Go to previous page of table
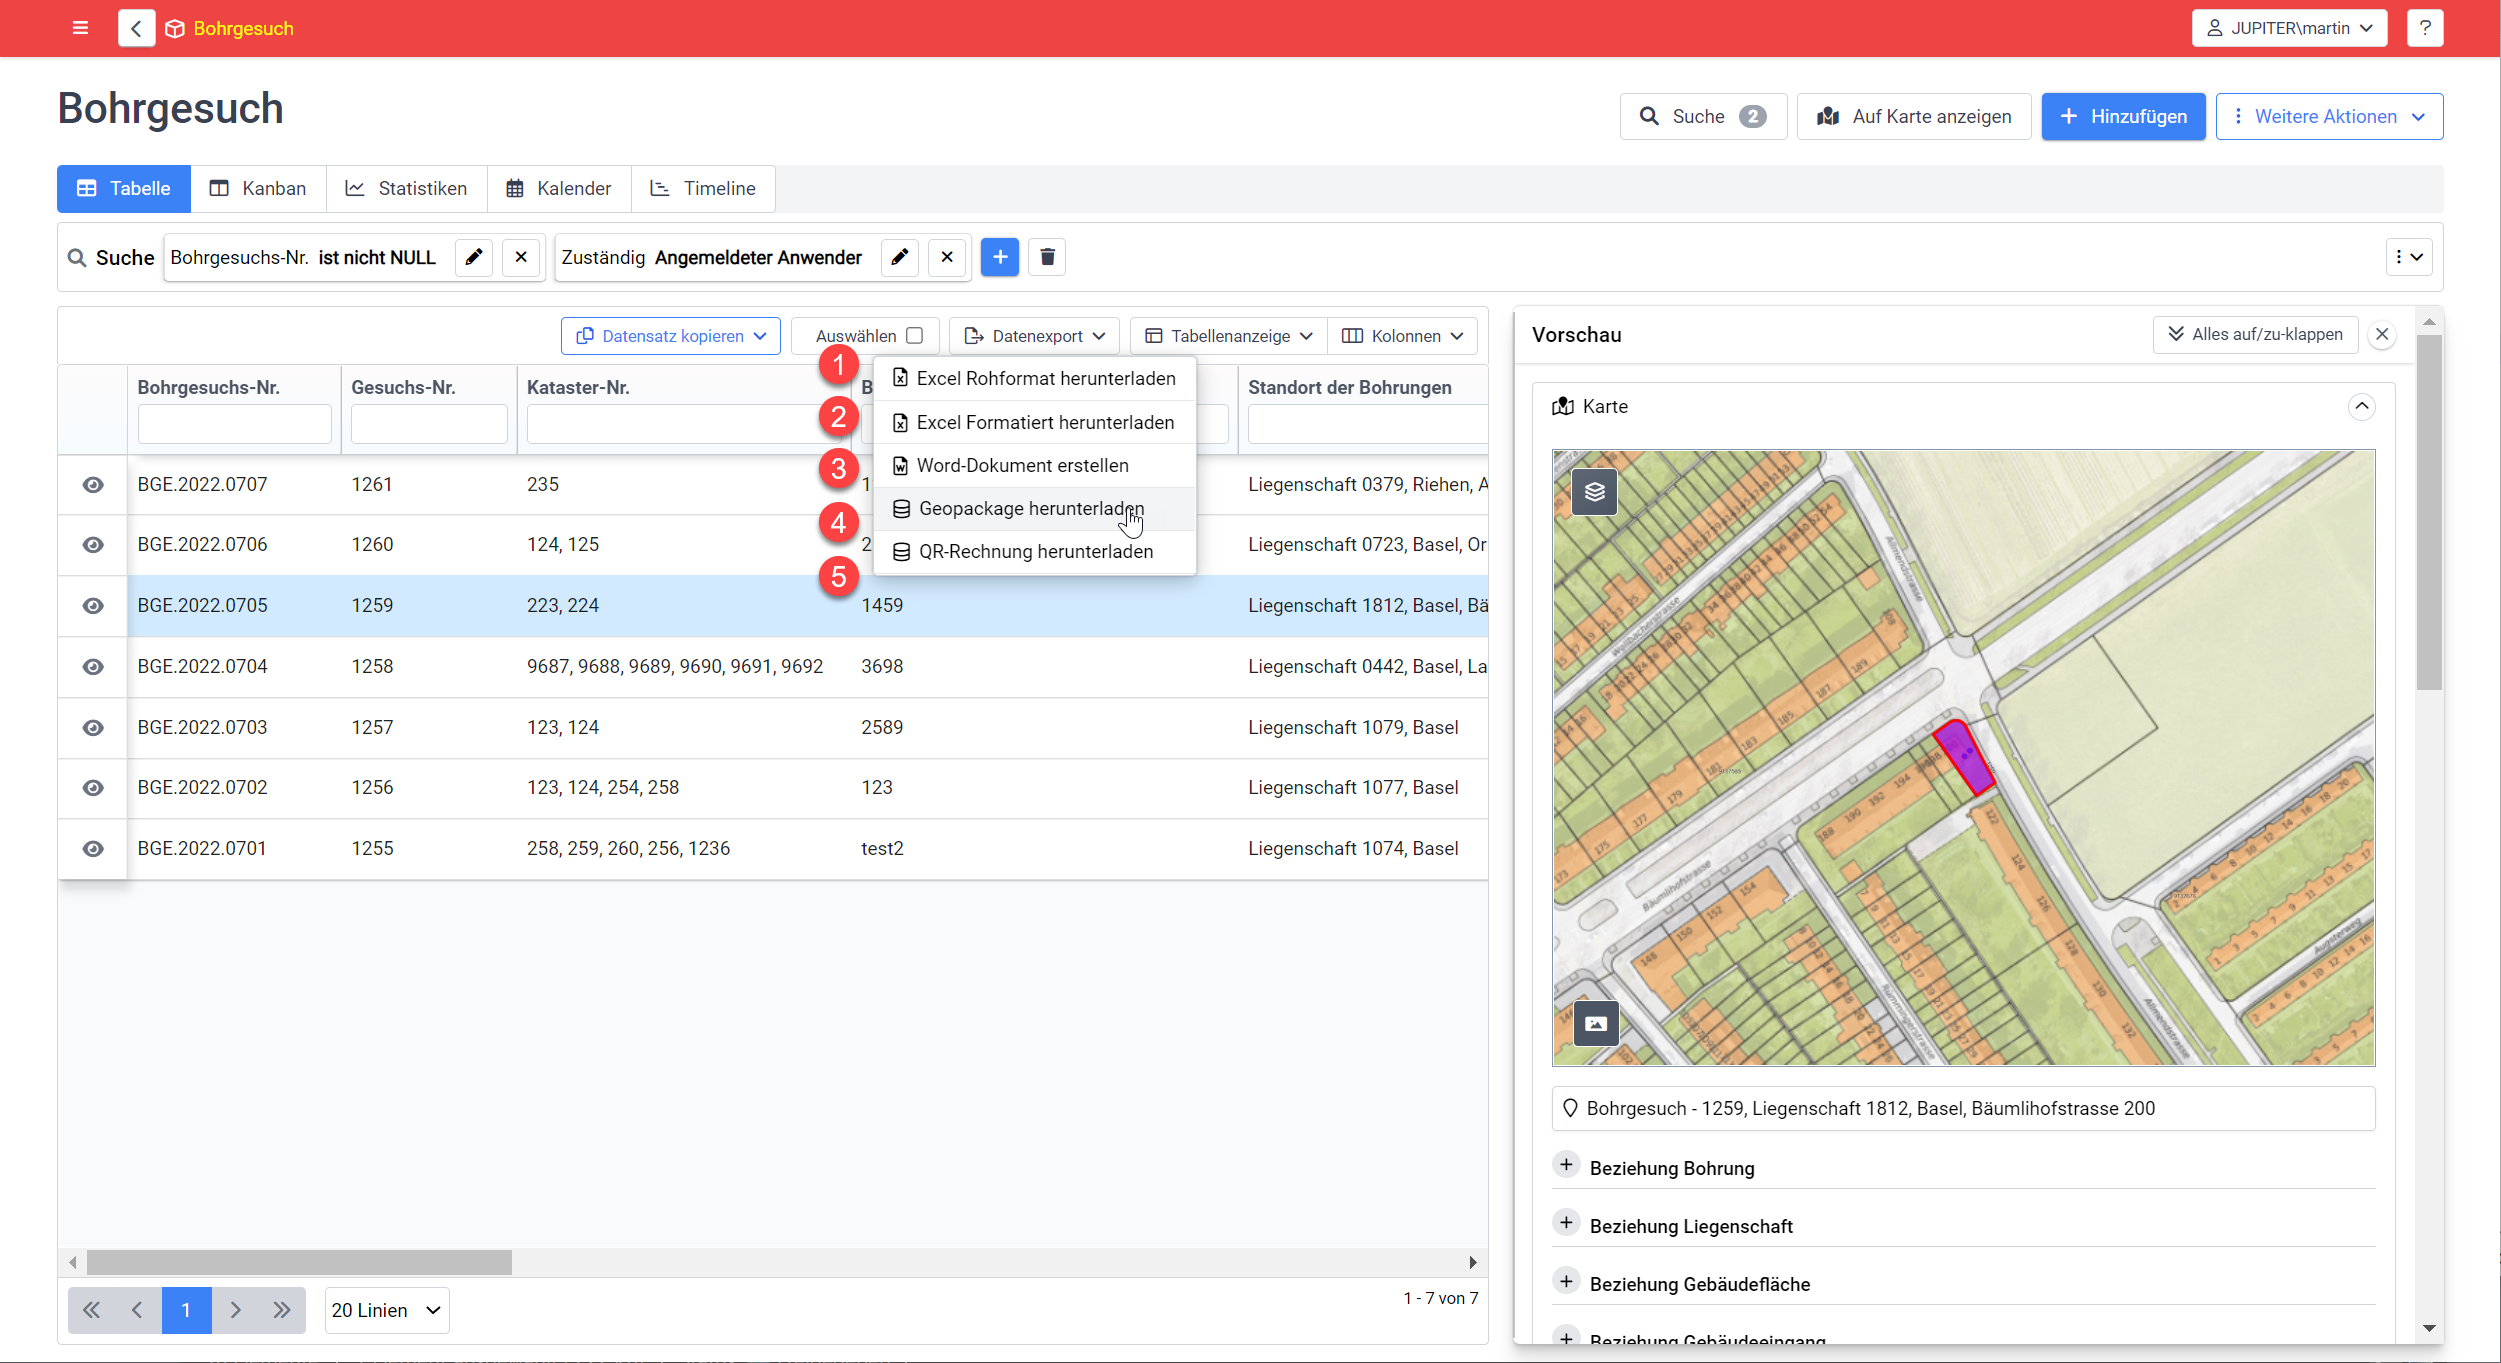 (137, 1310)
